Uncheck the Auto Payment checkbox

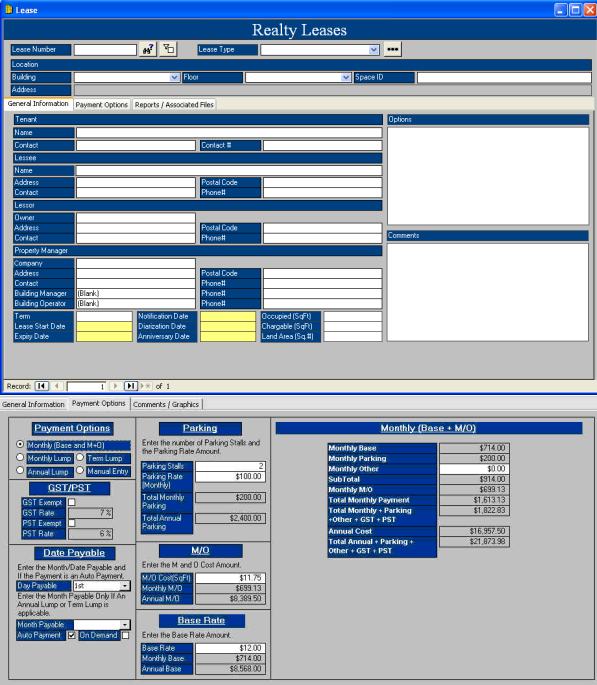tap(72, 636)
